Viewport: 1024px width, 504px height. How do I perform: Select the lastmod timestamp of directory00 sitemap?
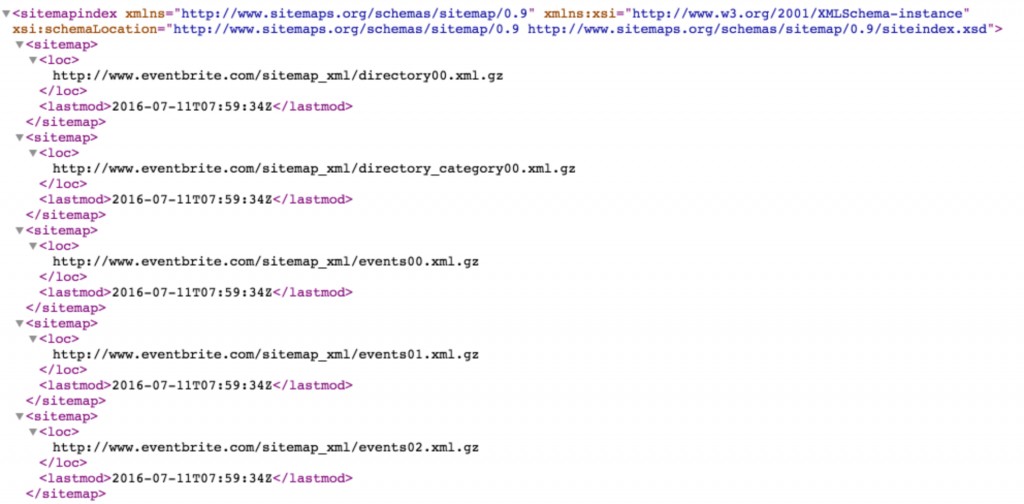click(x=192, y=106)
